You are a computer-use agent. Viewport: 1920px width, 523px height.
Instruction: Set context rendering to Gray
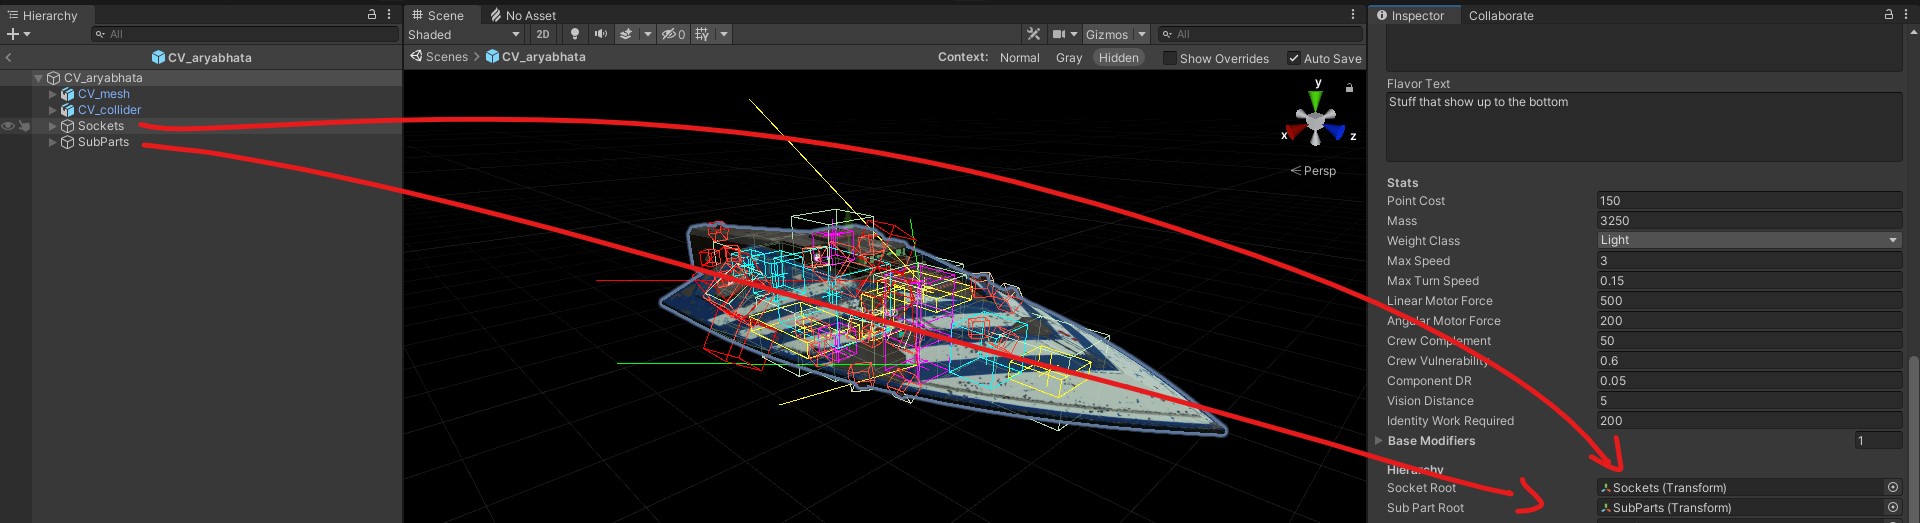pos(1069,58)
